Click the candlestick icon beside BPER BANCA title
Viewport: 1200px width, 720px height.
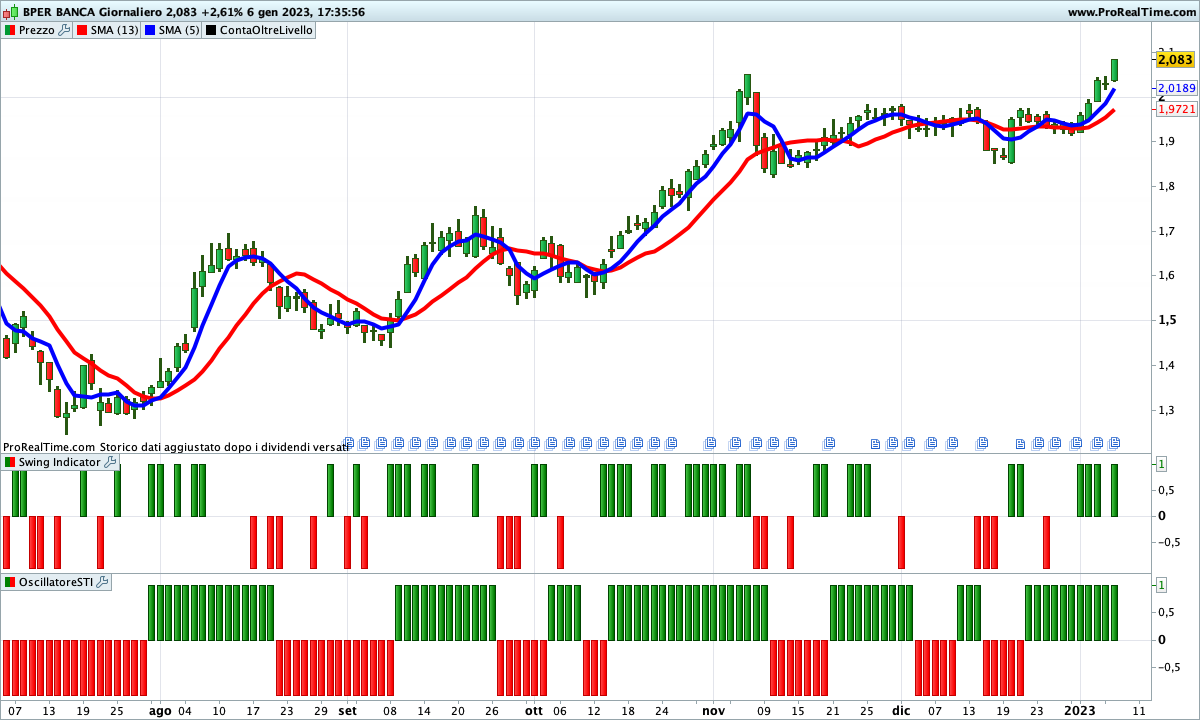pyautogui.click(x=9, y=12)
